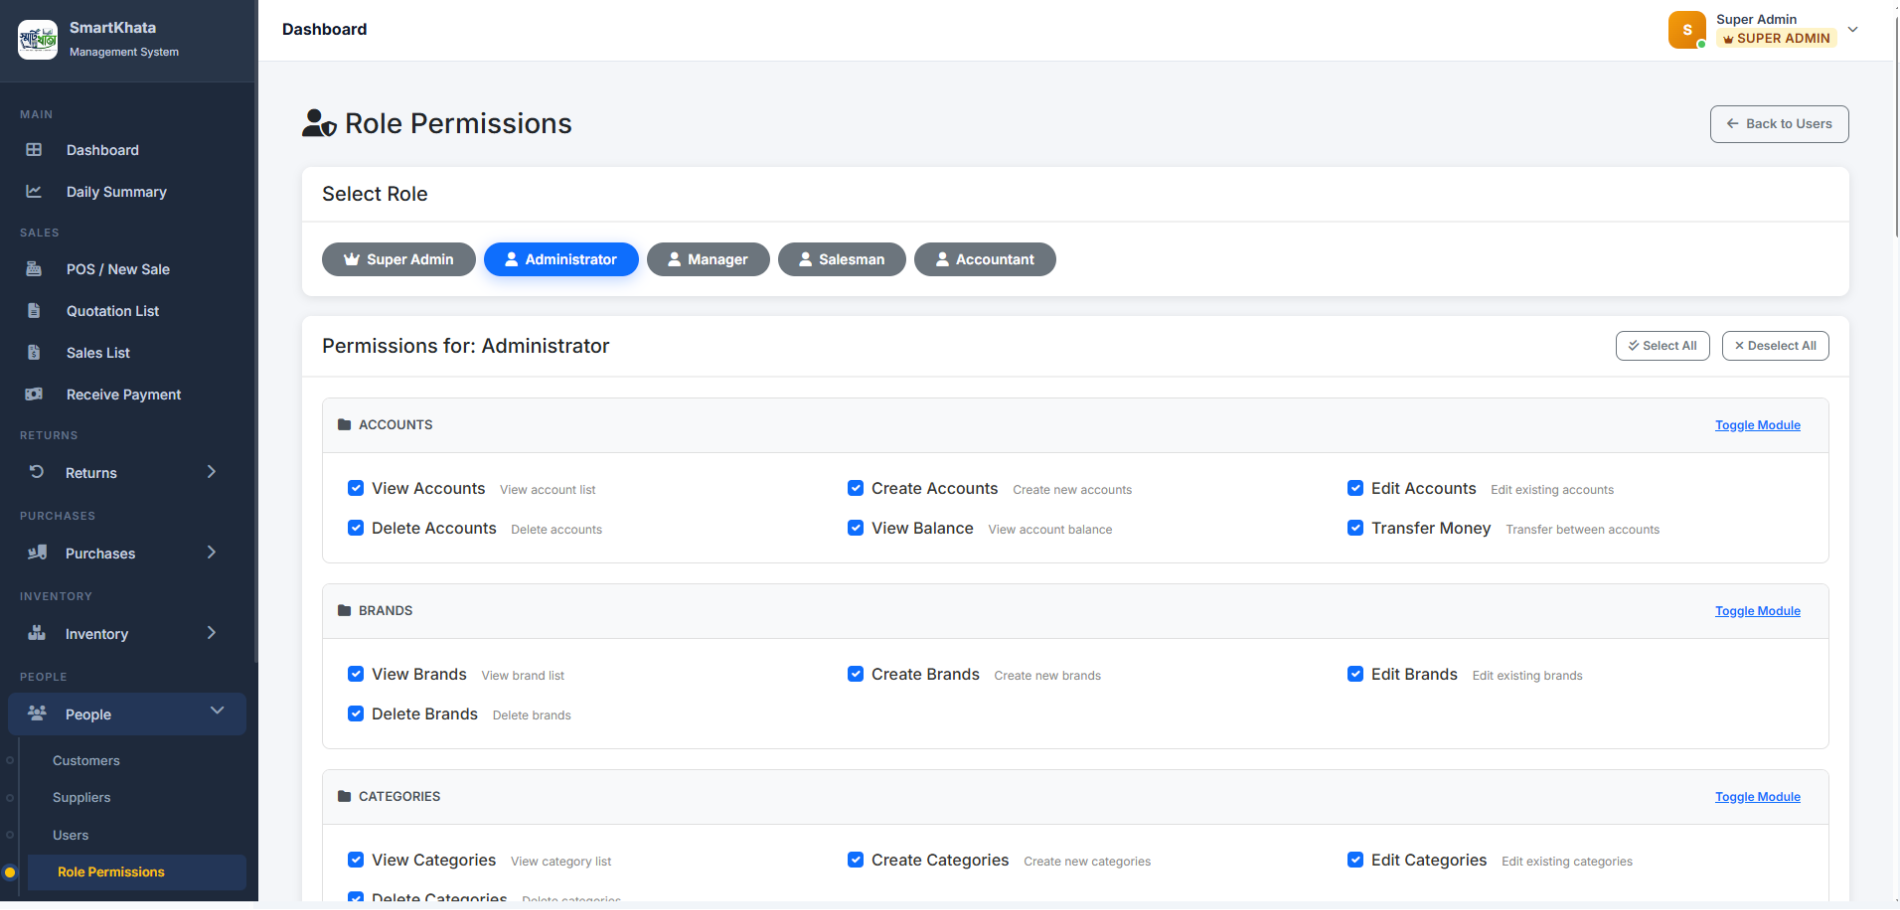Switch to the Accountant role
The width and height of the screenshot is (1900, 910).
(985, 259)
